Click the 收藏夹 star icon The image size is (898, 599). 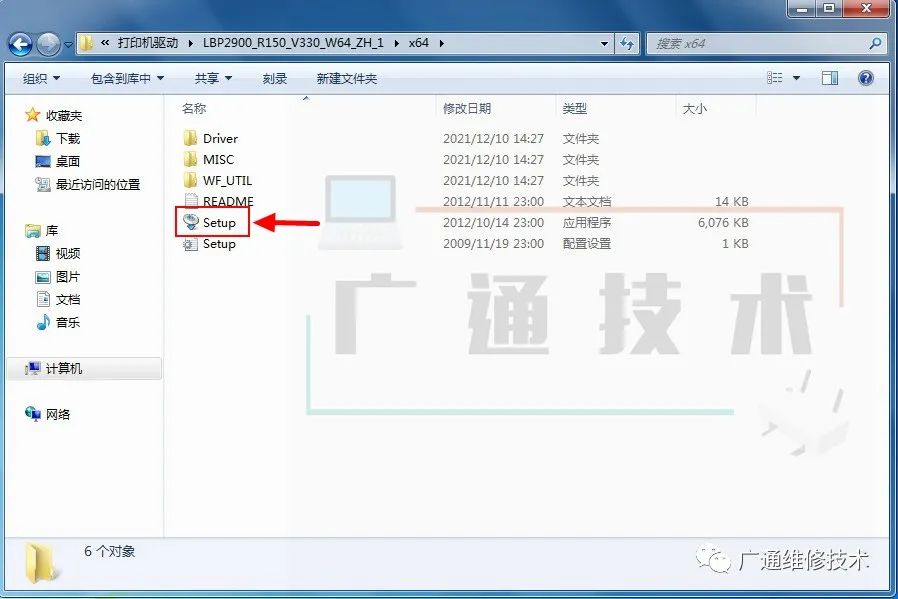(x=33, y=115)
